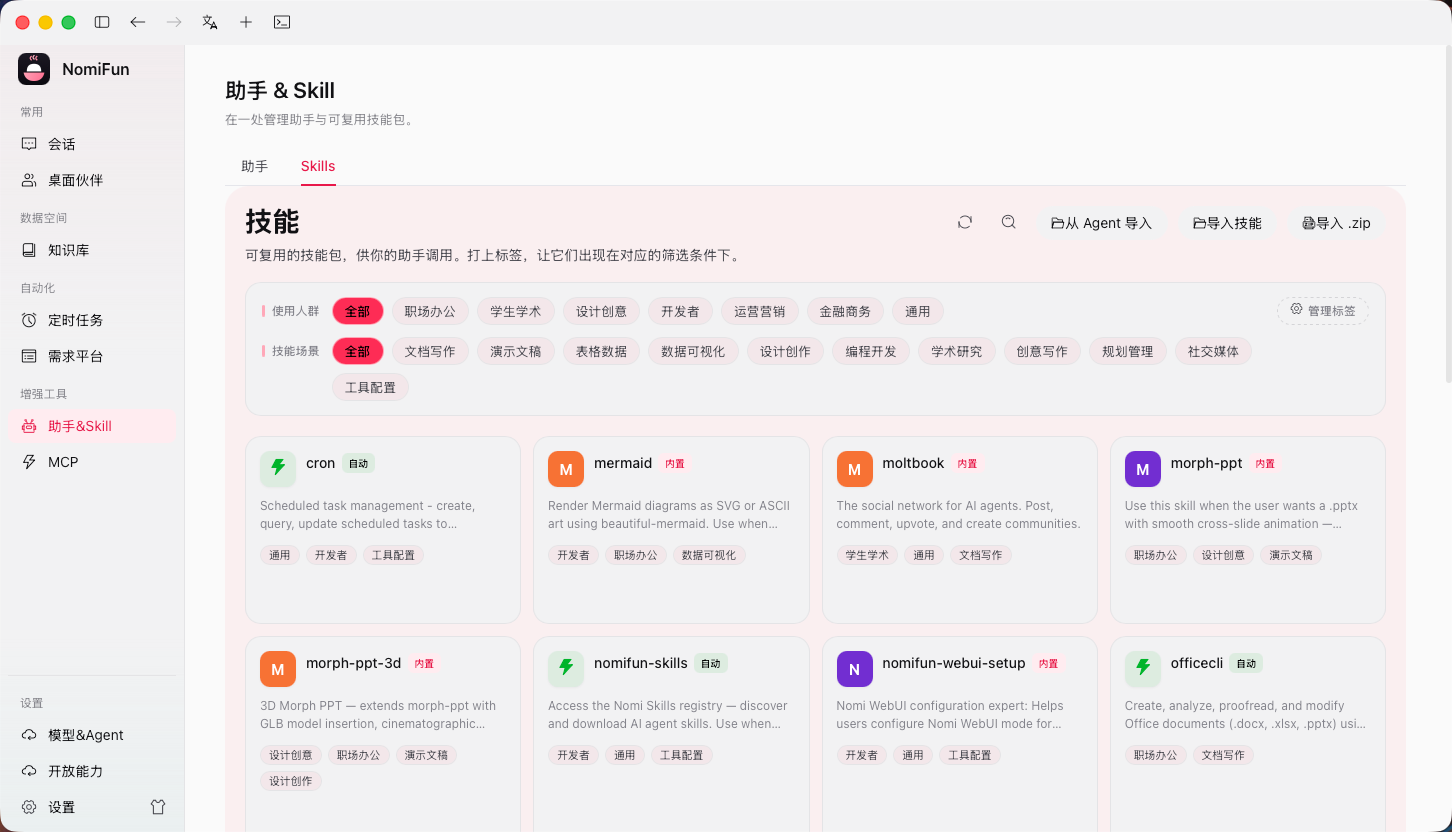
Task: Open 设置 at sidebar bottom
Action: 75,807
